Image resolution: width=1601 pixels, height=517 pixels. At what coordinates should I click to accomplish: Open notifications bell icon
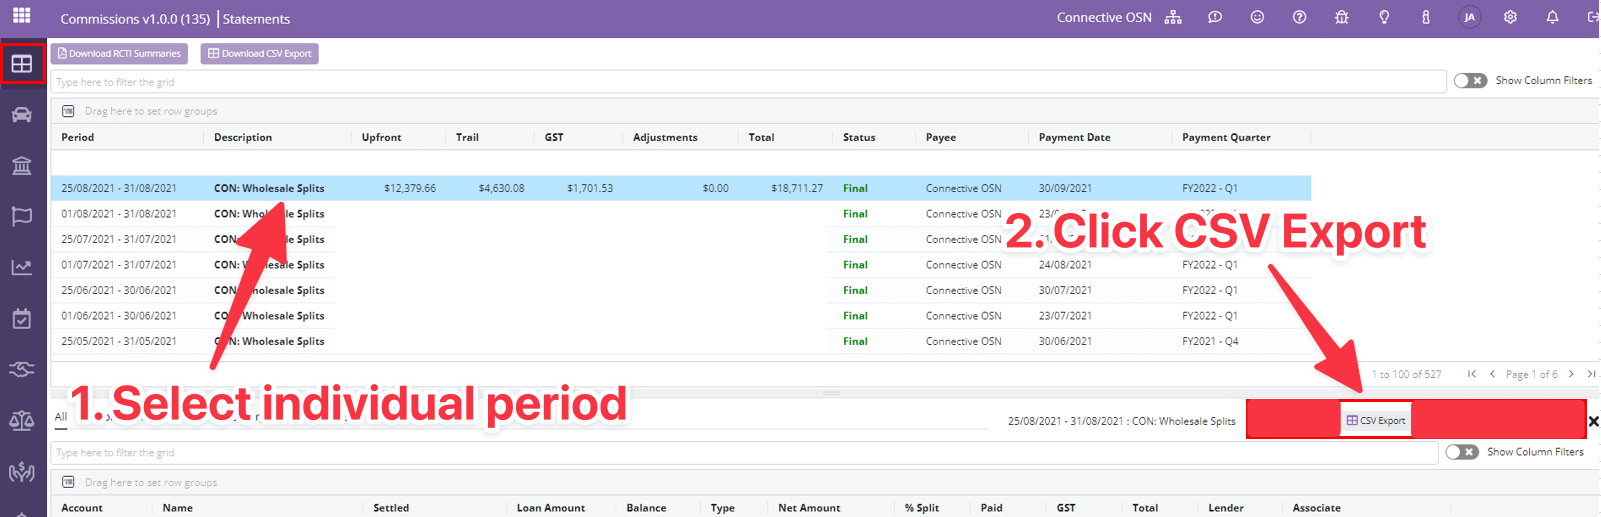click(x=1552, y=17)
